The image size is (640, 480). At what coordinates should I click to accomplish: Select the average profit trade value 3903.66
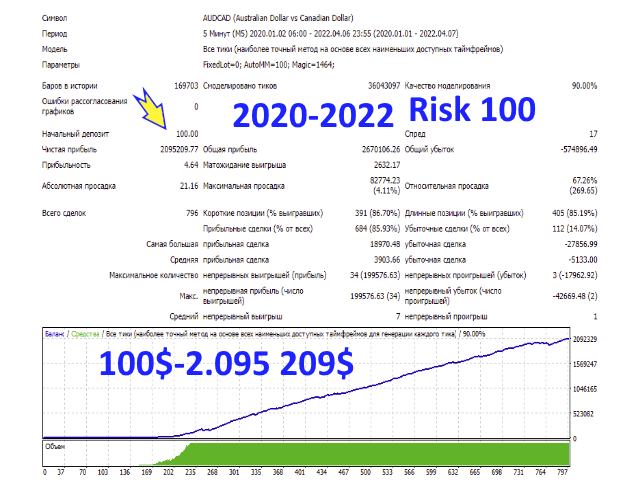(x=387, y=260)
